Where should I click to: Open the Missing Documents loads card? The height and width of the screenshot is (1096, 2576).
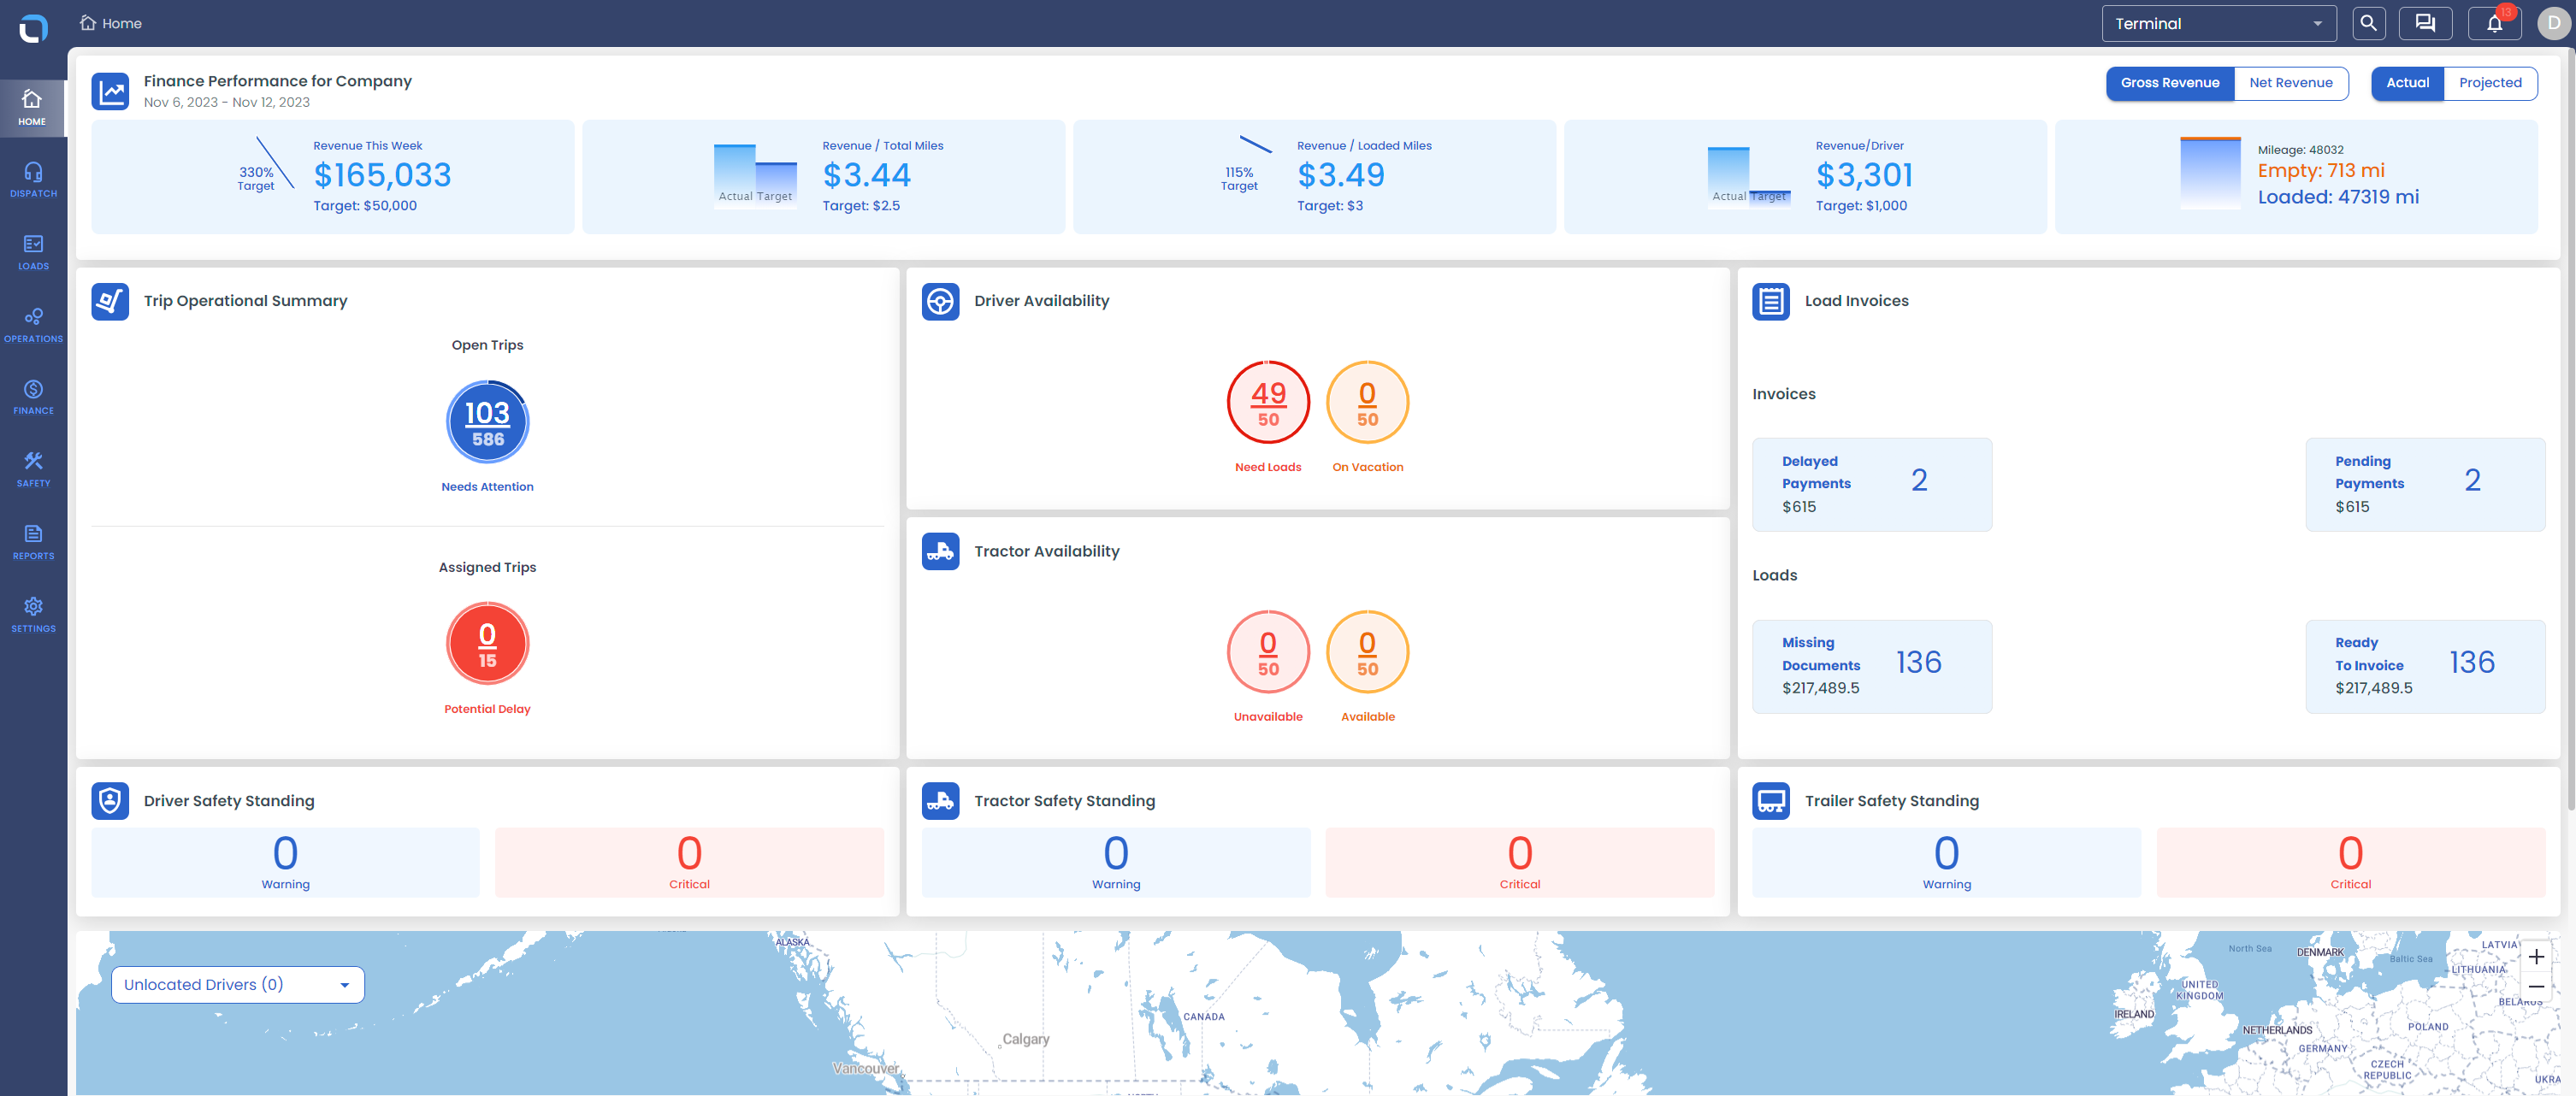(1871, 666)
